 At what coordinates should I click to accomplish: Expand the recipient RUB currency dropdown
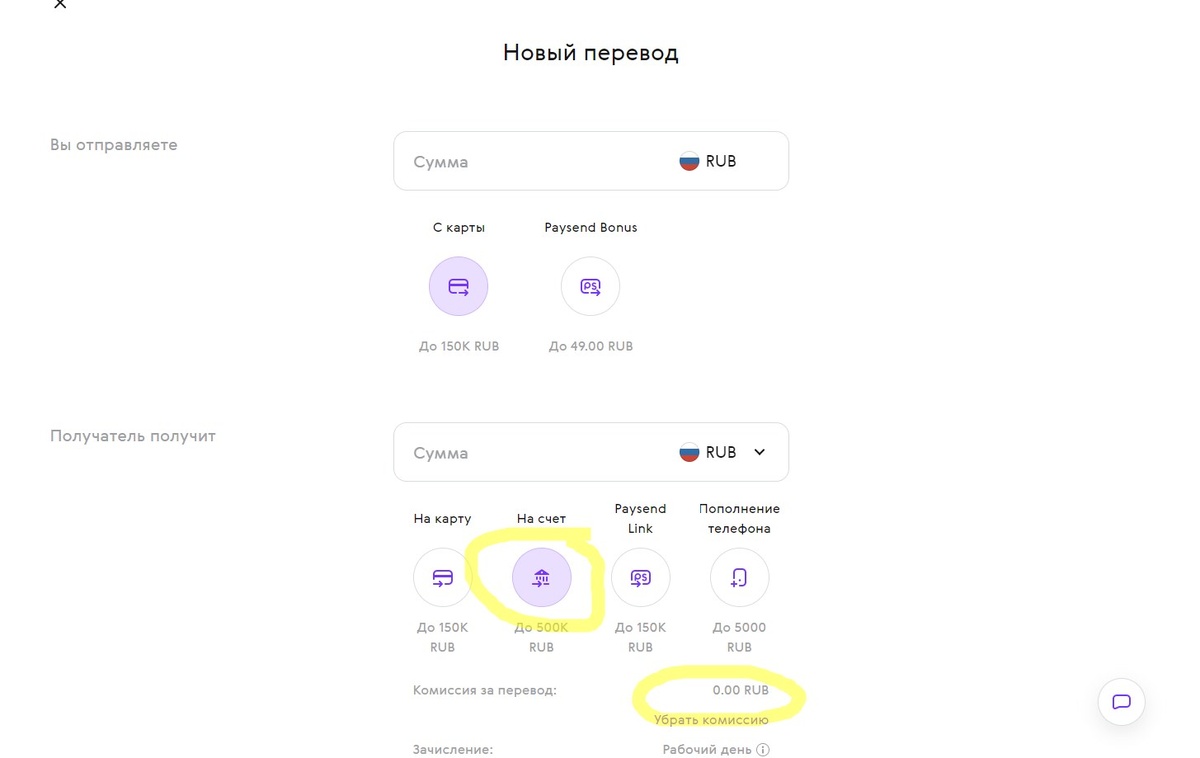click(x=721, y=452)
